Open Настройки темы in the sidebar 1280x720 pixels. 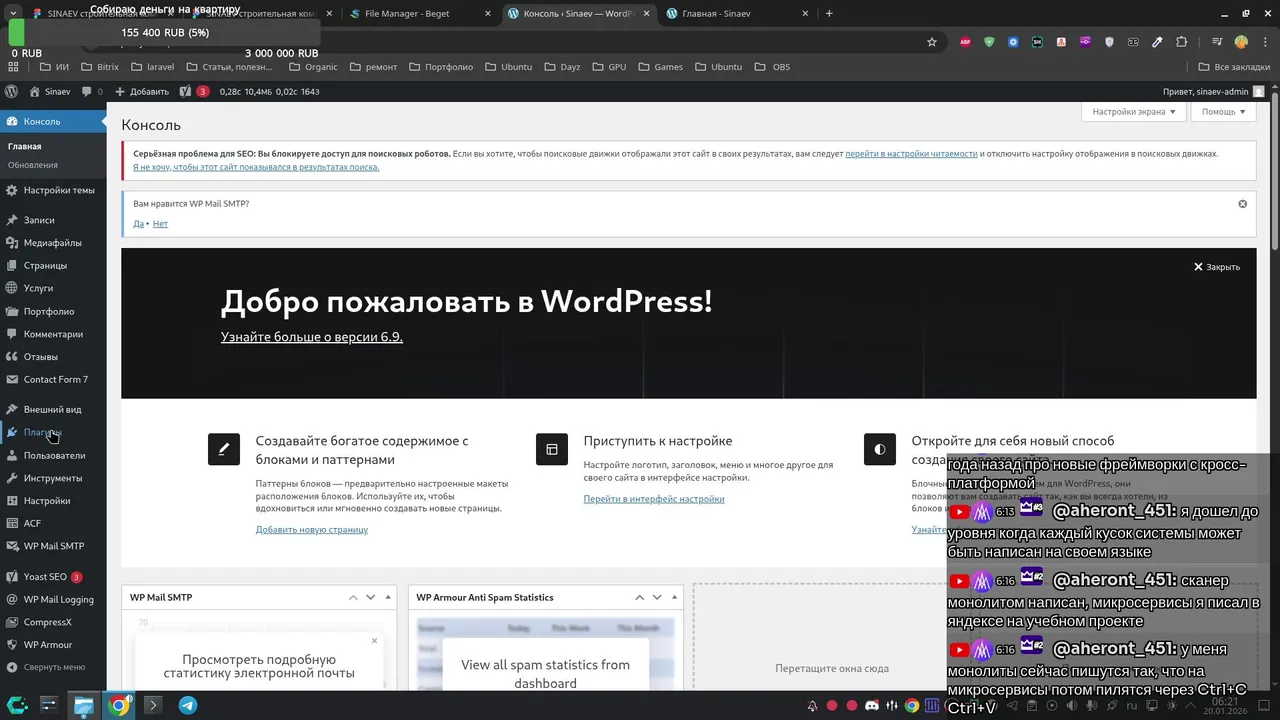click(53, 190)
